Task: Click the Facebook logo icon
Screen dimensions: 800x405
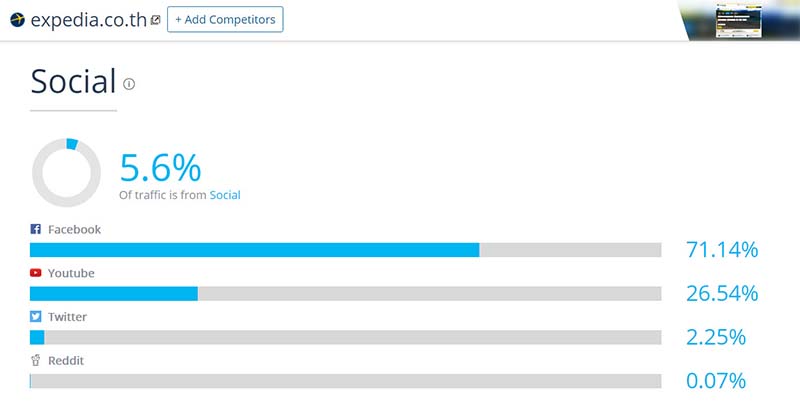Action: pos(36,230)
